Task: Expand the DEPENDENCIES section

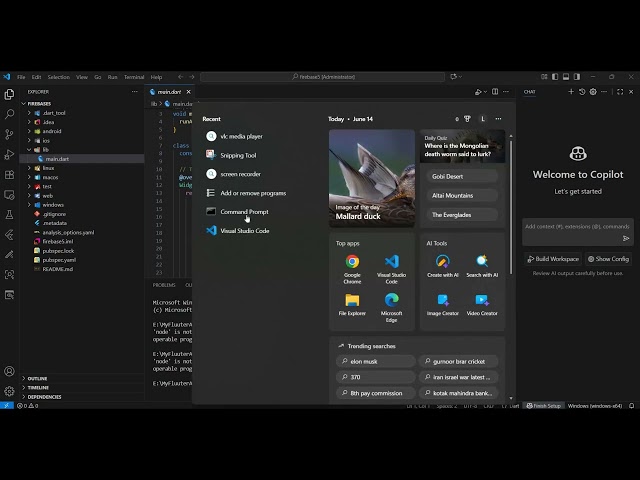Action: (44, 397)
